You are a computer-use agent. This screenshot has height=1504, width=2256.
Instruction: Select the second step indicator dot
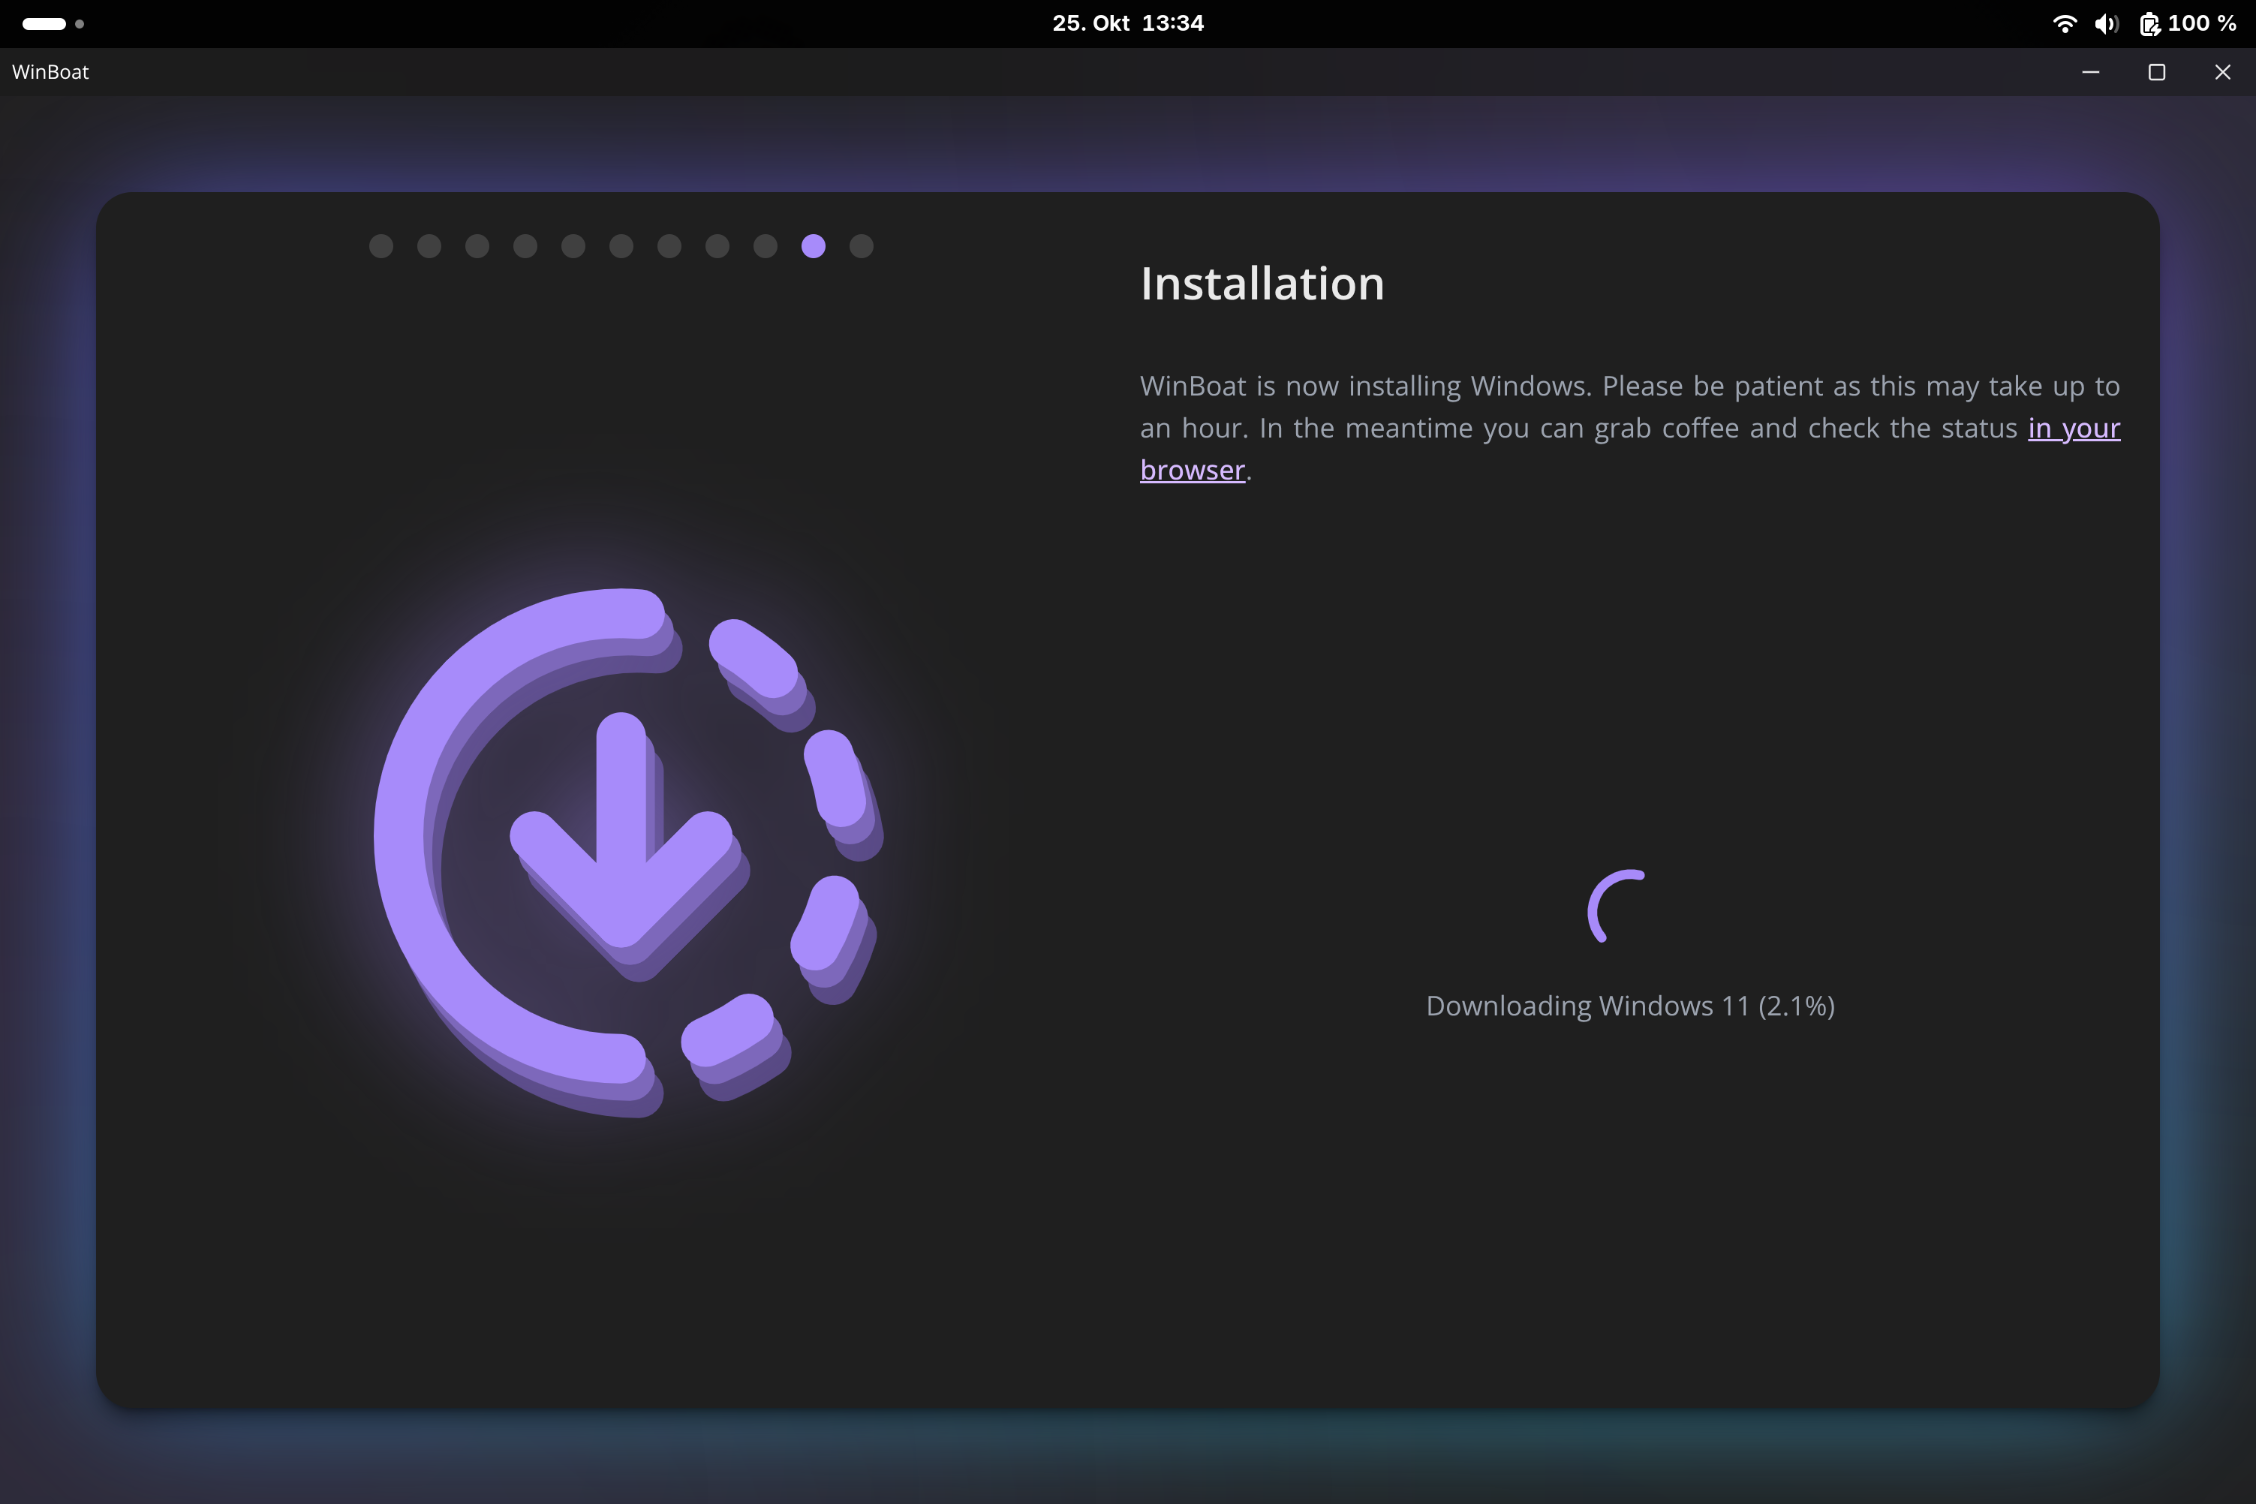tap(429, 246)
